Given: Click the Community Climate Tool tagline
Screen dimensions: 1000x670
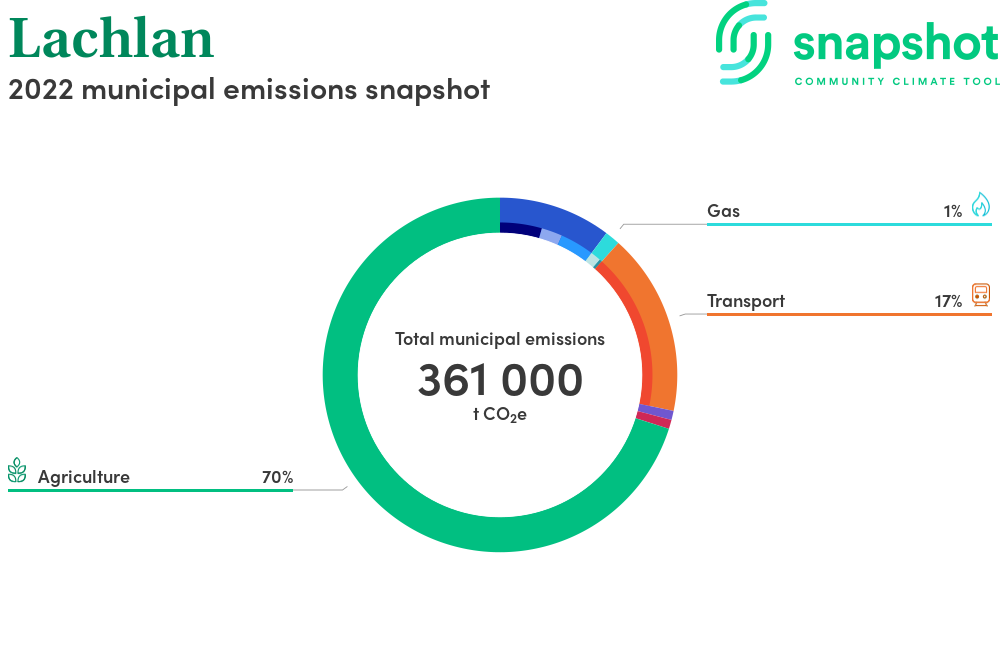Looking at the screenshot, I should pos(897,81).
